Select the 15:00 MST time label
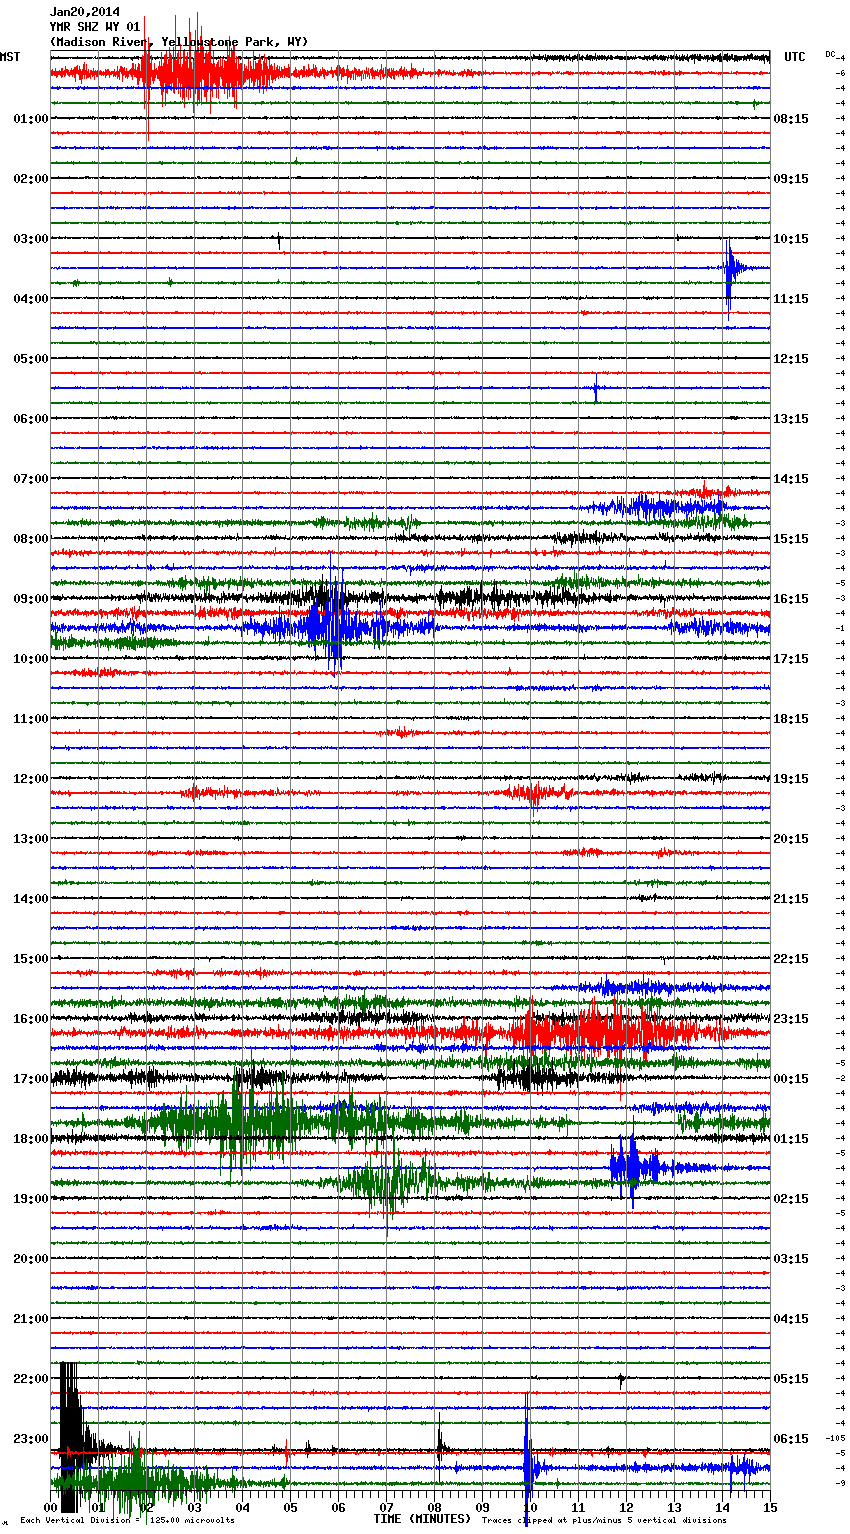Image resolution: width=850 pixels, height=1534 pixels. [31, 959]
